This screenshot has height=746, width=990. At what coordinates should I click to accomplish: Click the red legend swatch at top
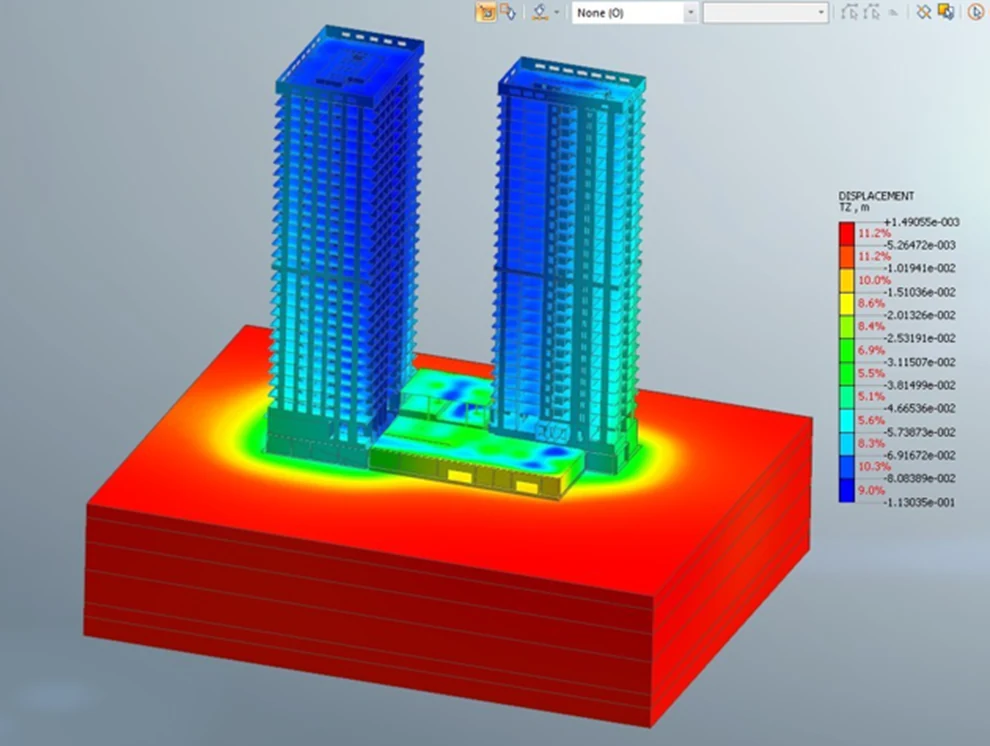(847, 234)
